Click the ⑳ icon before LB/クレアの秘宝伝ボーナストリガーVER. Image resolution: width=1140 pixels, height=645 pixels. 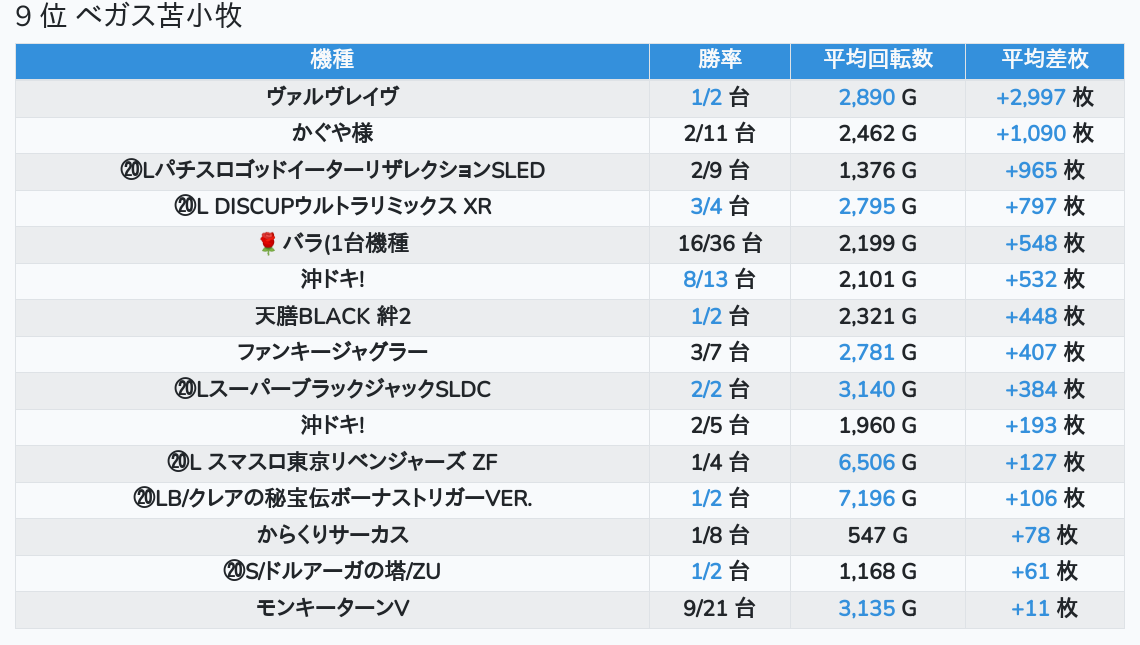click(x=144, y=498)
